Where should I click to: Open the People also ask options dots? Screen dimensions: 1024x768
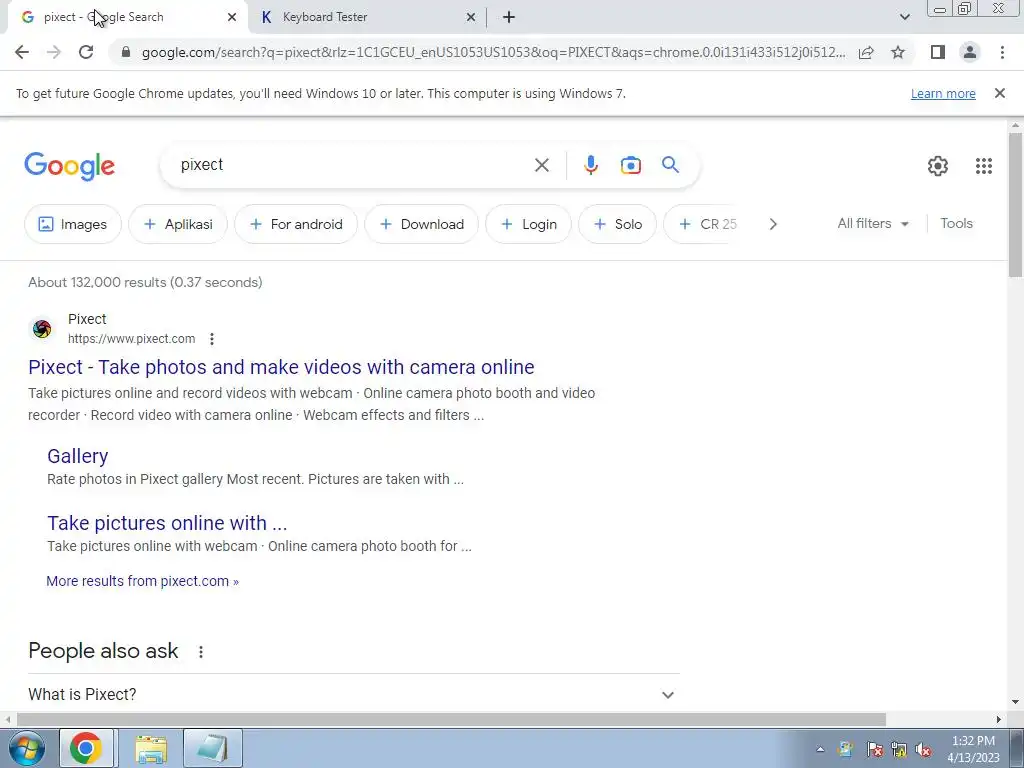point(200,652)
